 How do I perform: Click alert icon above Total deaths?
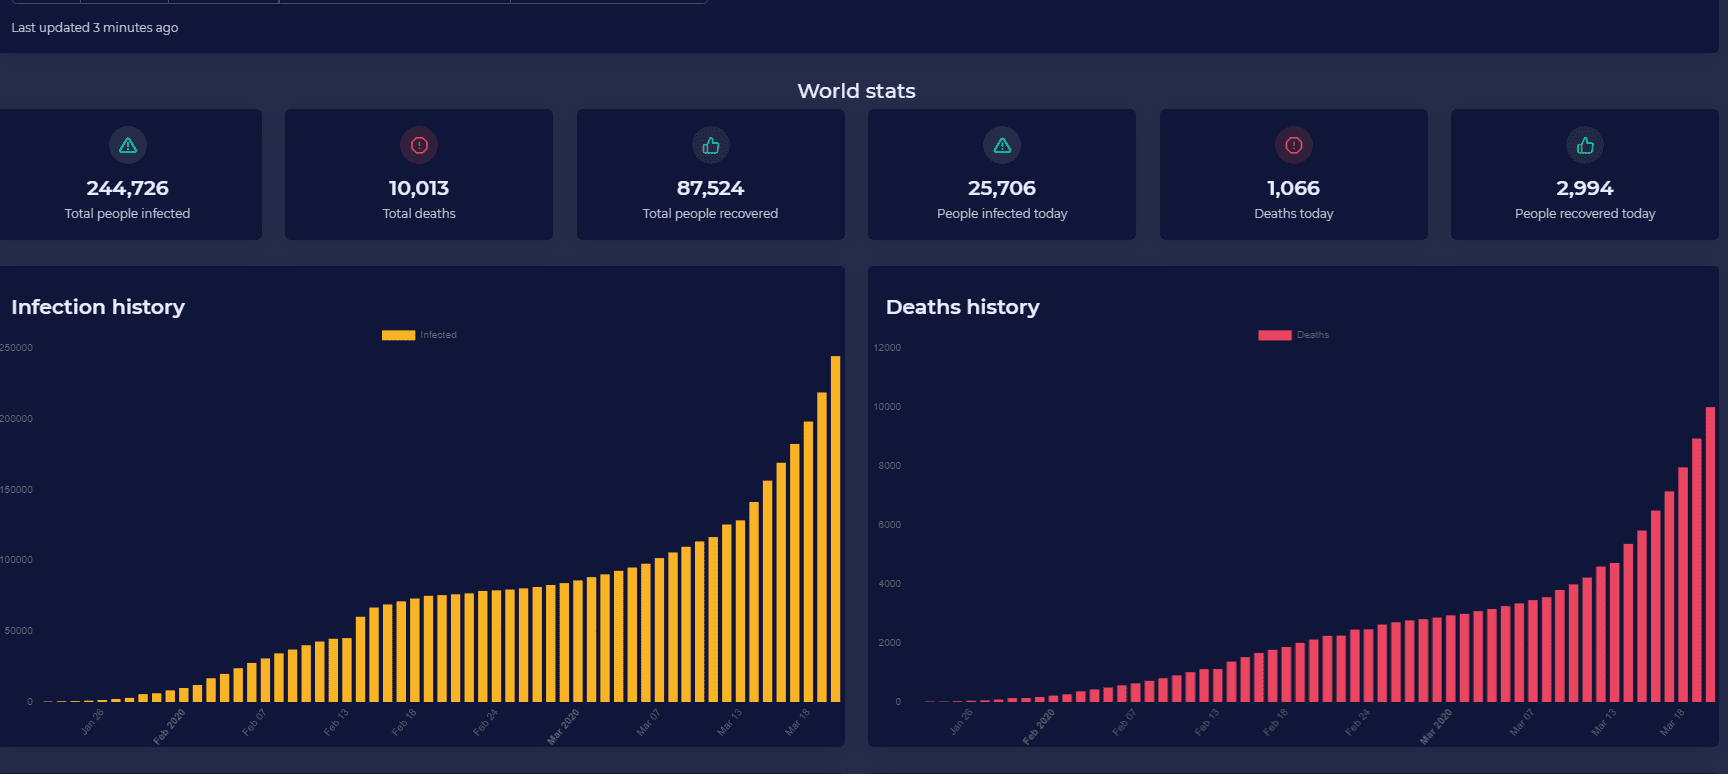pyautogui.click(x=419, y=145)
